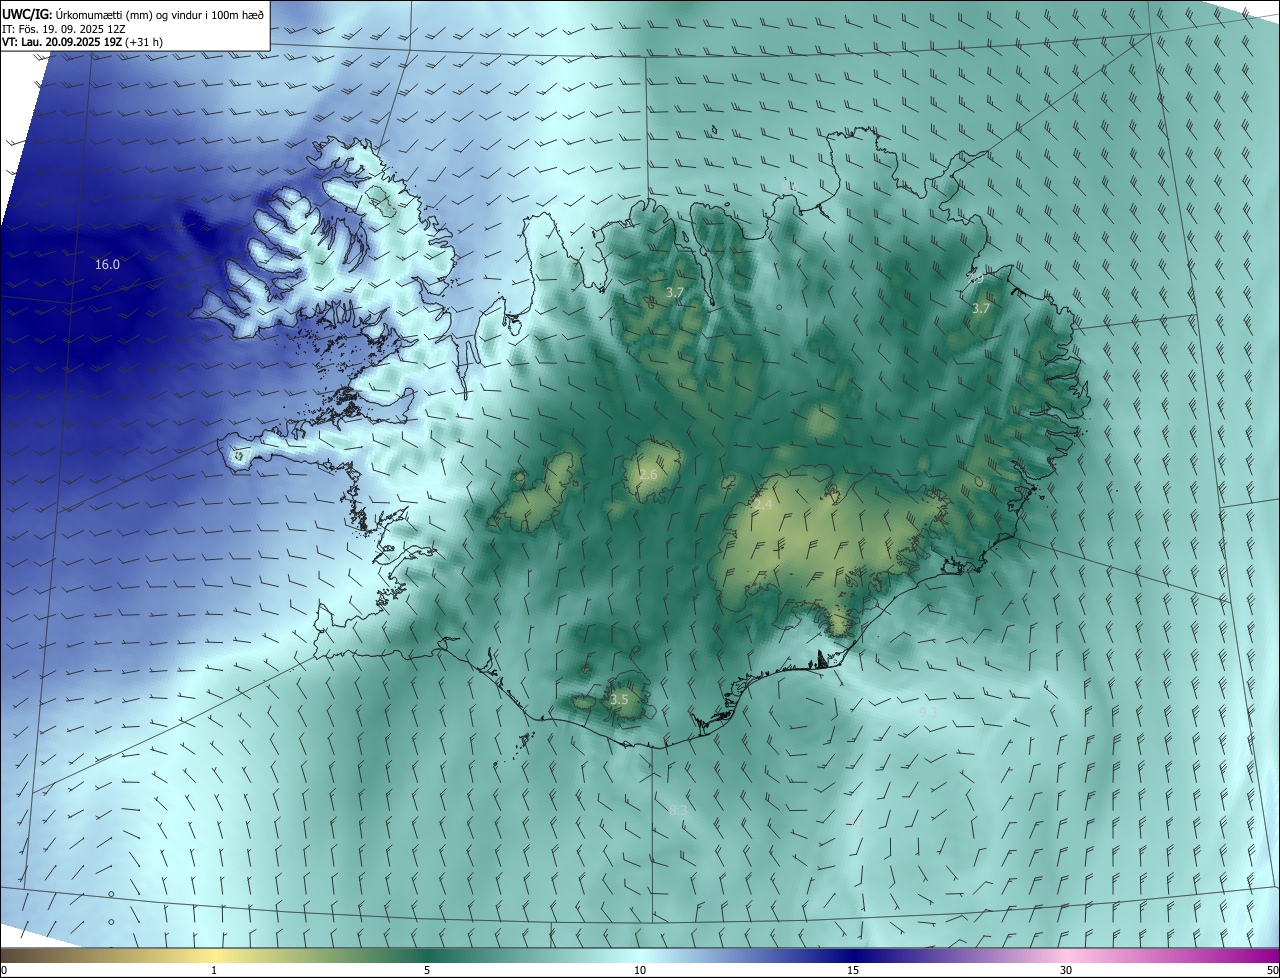Image resolution: width=1280 pixels, height=978 pixels.
Task: Click the 'UWC/IG: Úrkomumætti (mm)' title line
Action: pos(134,13)
